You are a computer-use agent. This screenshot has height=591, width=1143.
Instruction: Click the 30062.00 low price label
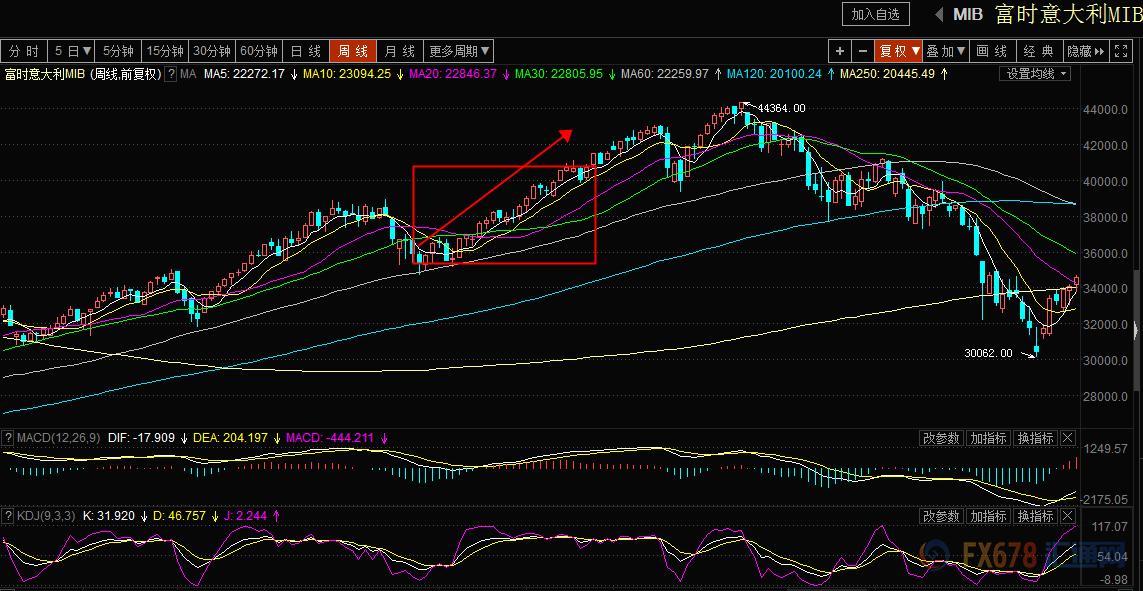pos(988,353)
